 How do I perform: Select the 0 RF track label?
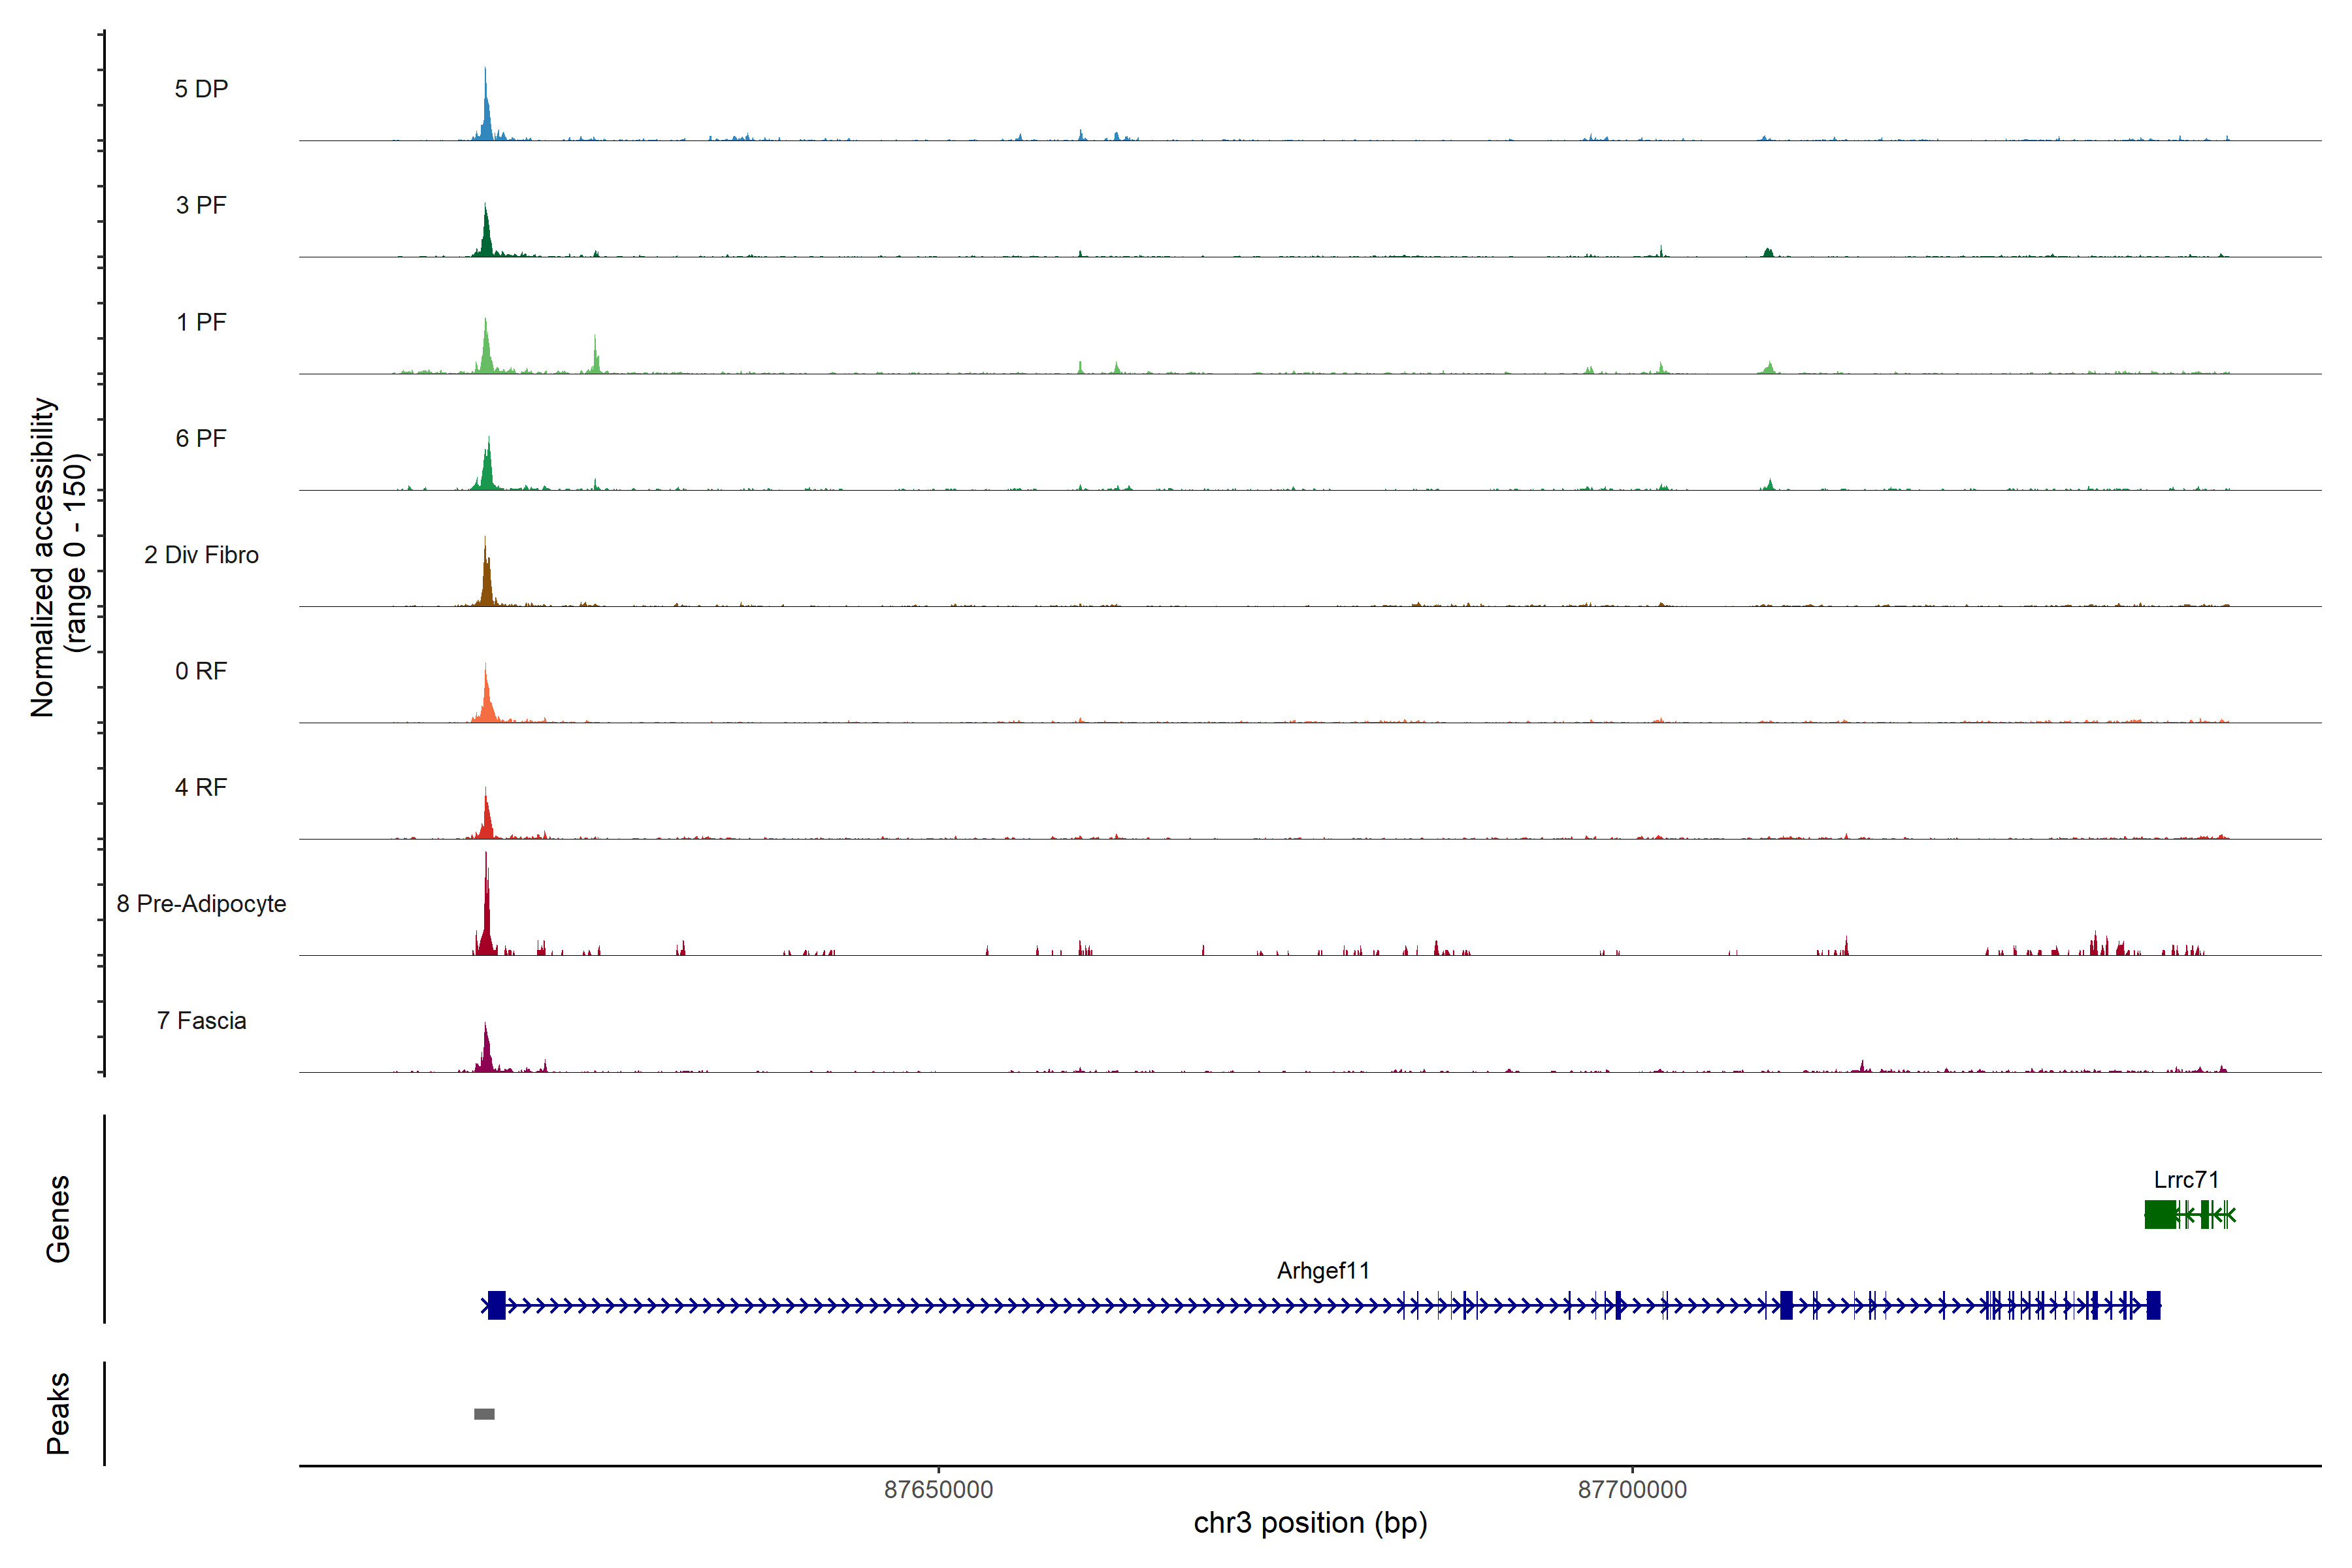pyautogui.click(x=201, y=671)
